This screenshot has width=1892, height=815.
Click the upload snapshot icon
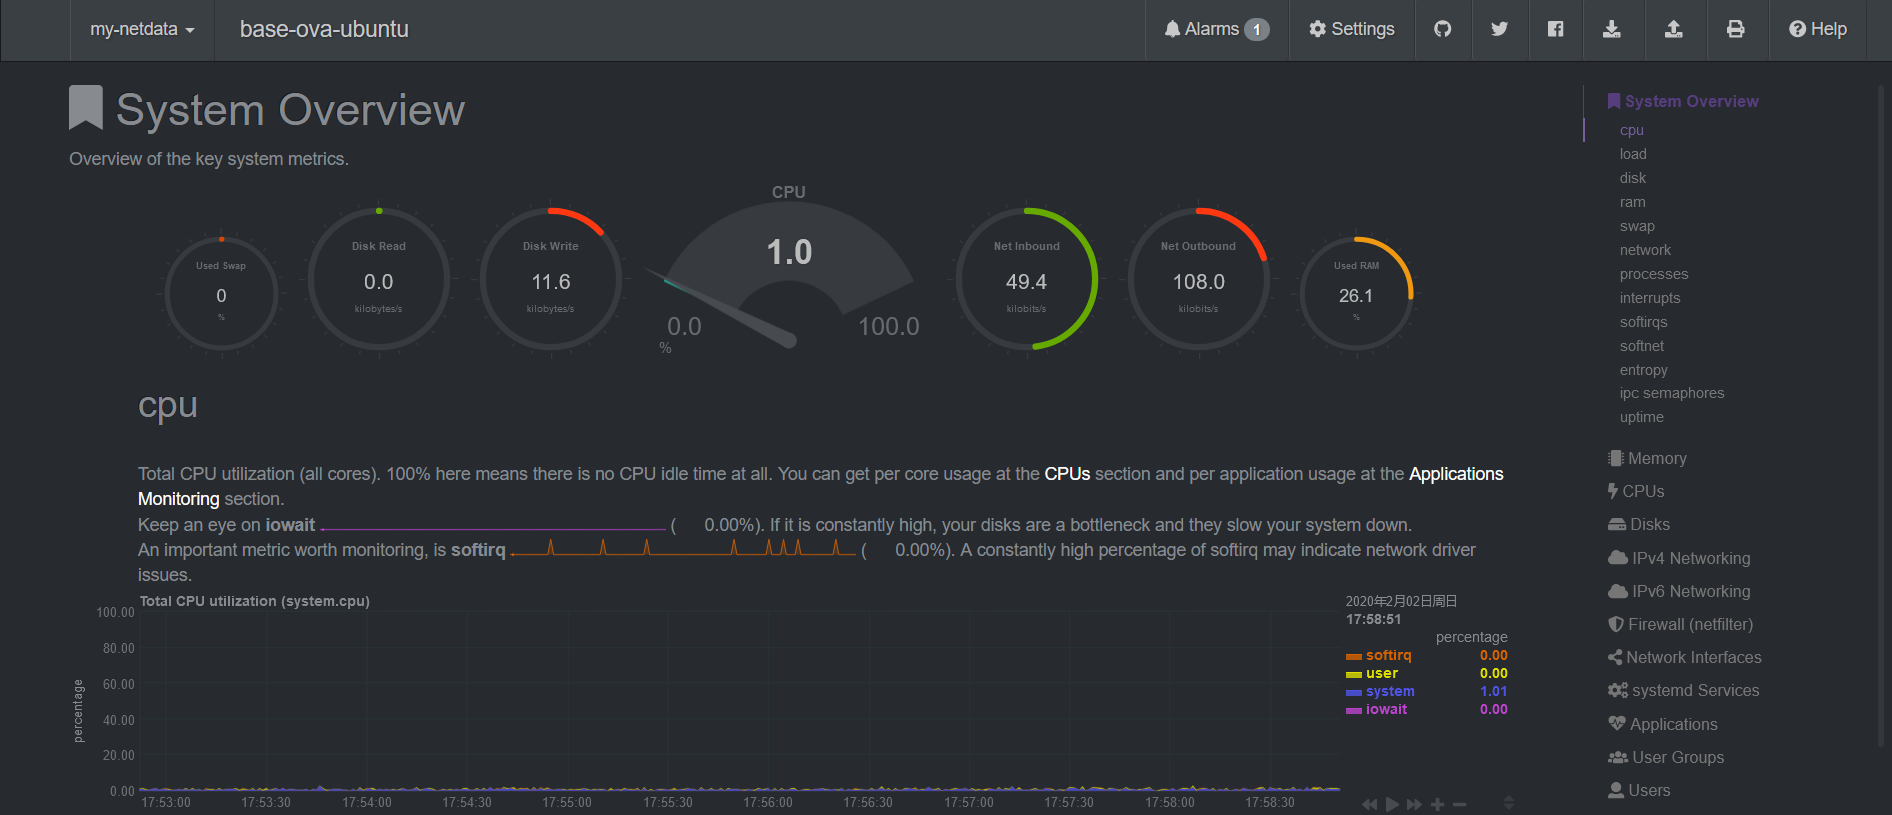coord(1673,29)
